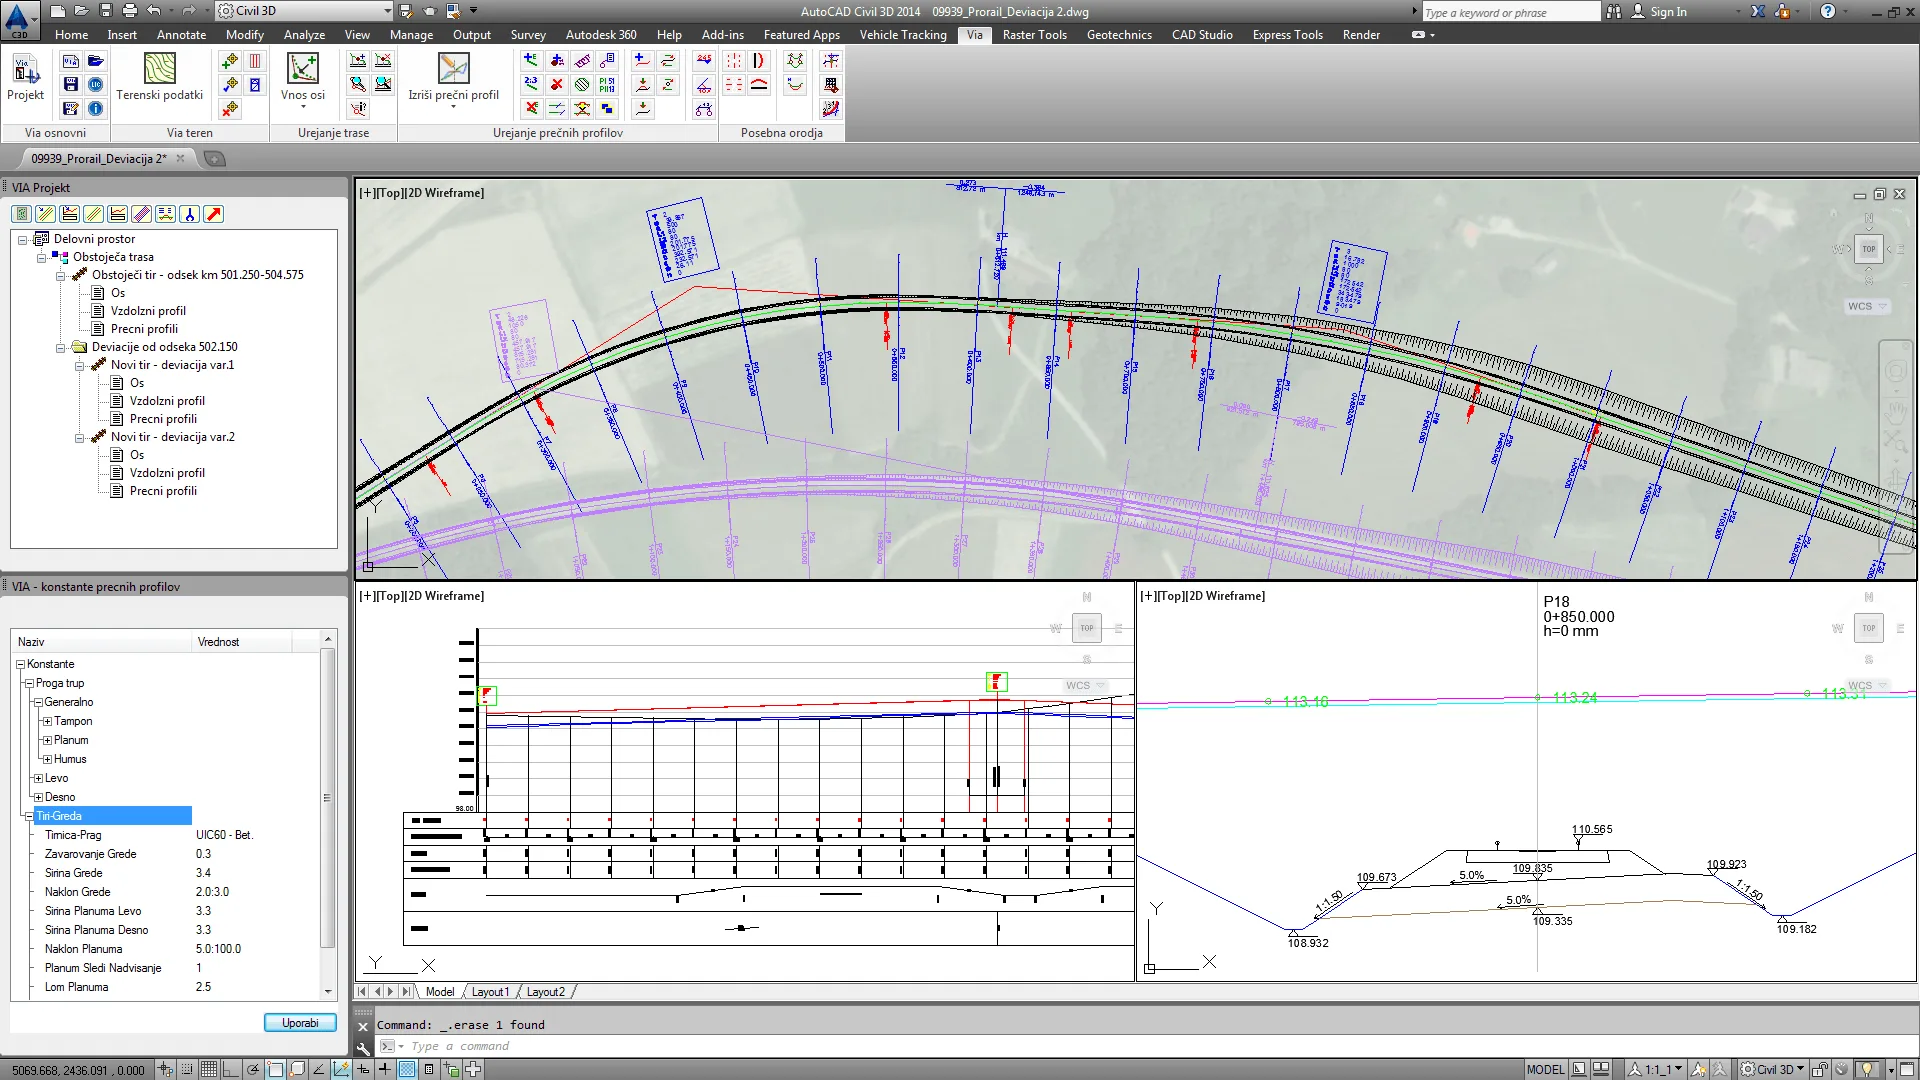The height and width of the screenshot is (1080, 1920).
Task: Click the ViewCube TOP face in plan viewport
Action: [x=1868, y=249]
